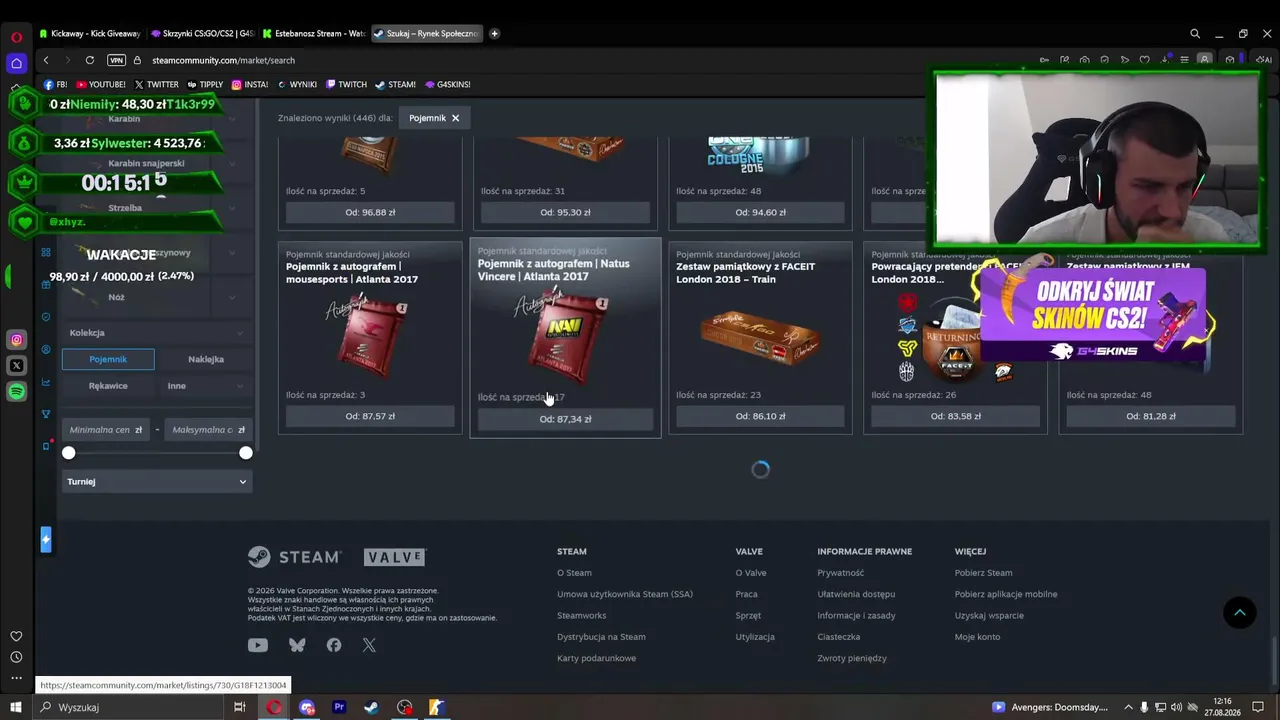Expand the Nóż weapon filter
This screenshot has height=720, width=1280.
click(155, 297)
